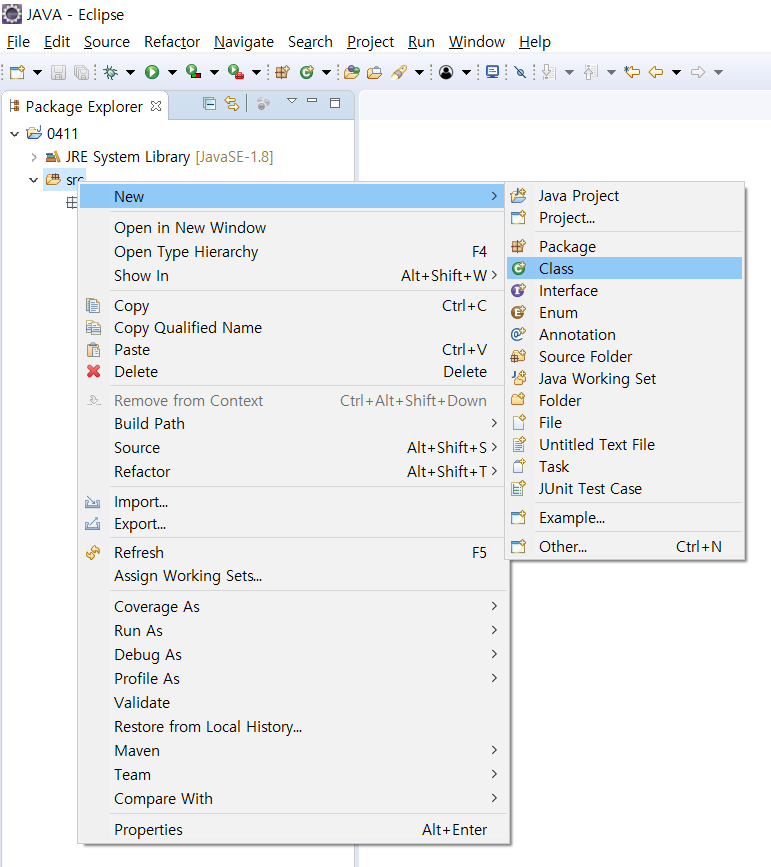Click the green Run button icon
Viewport: 771px width, 867px height.
pos(152,72)
